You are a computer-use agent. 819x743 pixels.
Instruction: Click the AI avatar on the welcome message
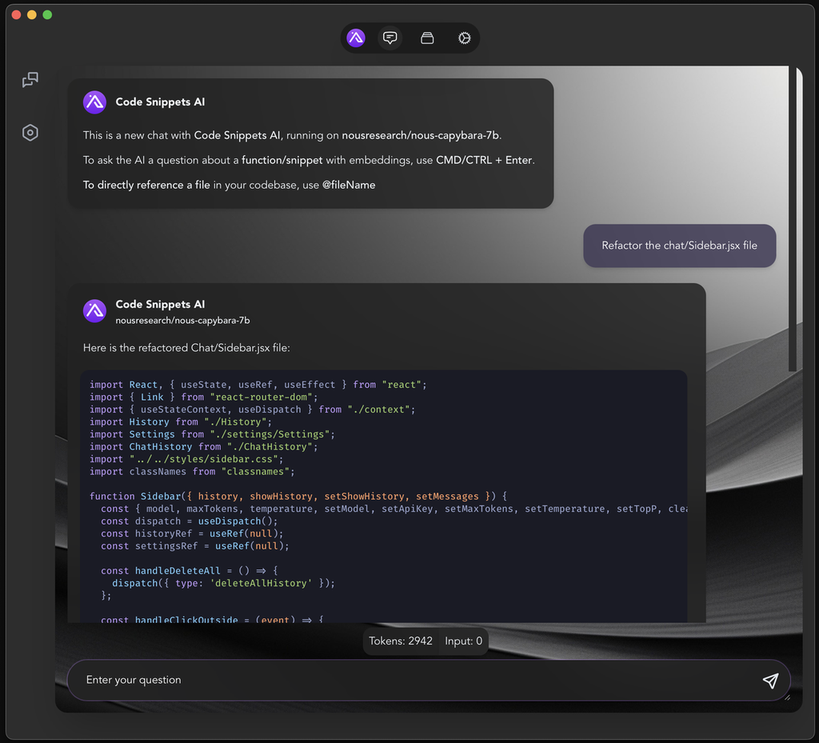(94, 102)
